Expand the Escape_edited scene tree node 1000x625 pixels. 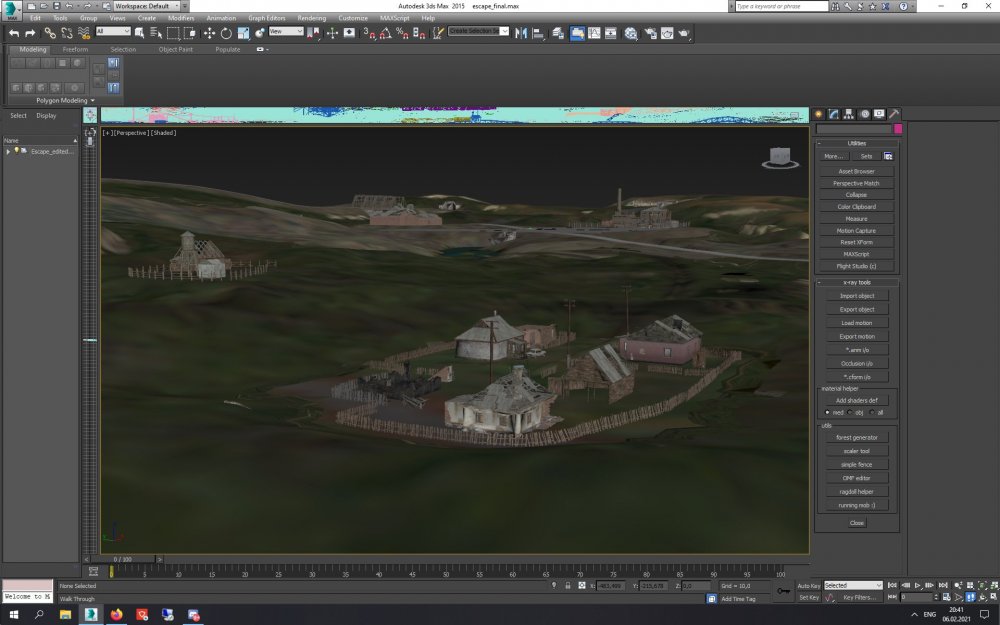tap(8, 151)
